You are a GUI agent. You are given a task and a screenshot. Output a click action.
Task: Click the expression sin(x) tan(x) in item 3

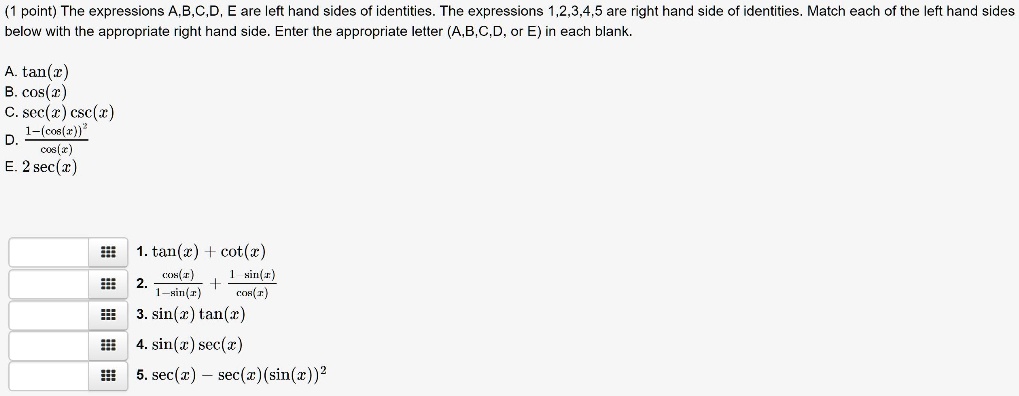(x=198, y=315)
